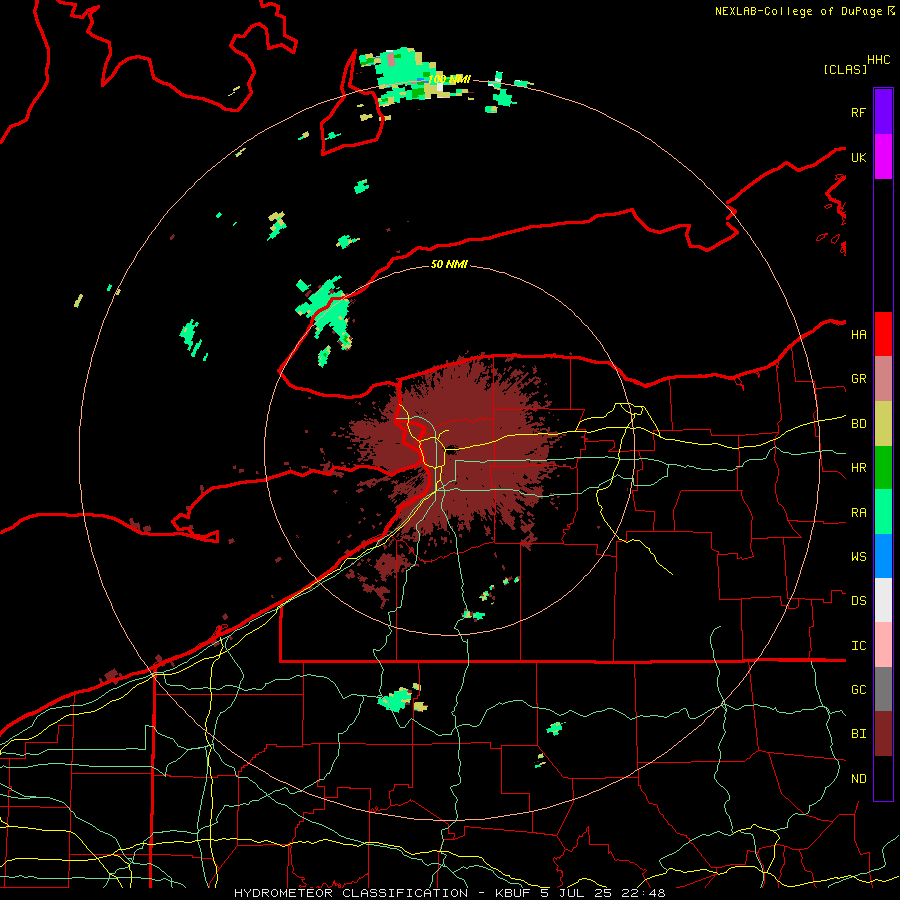Click the "[CLAS]" legend header text

point(845,69)
